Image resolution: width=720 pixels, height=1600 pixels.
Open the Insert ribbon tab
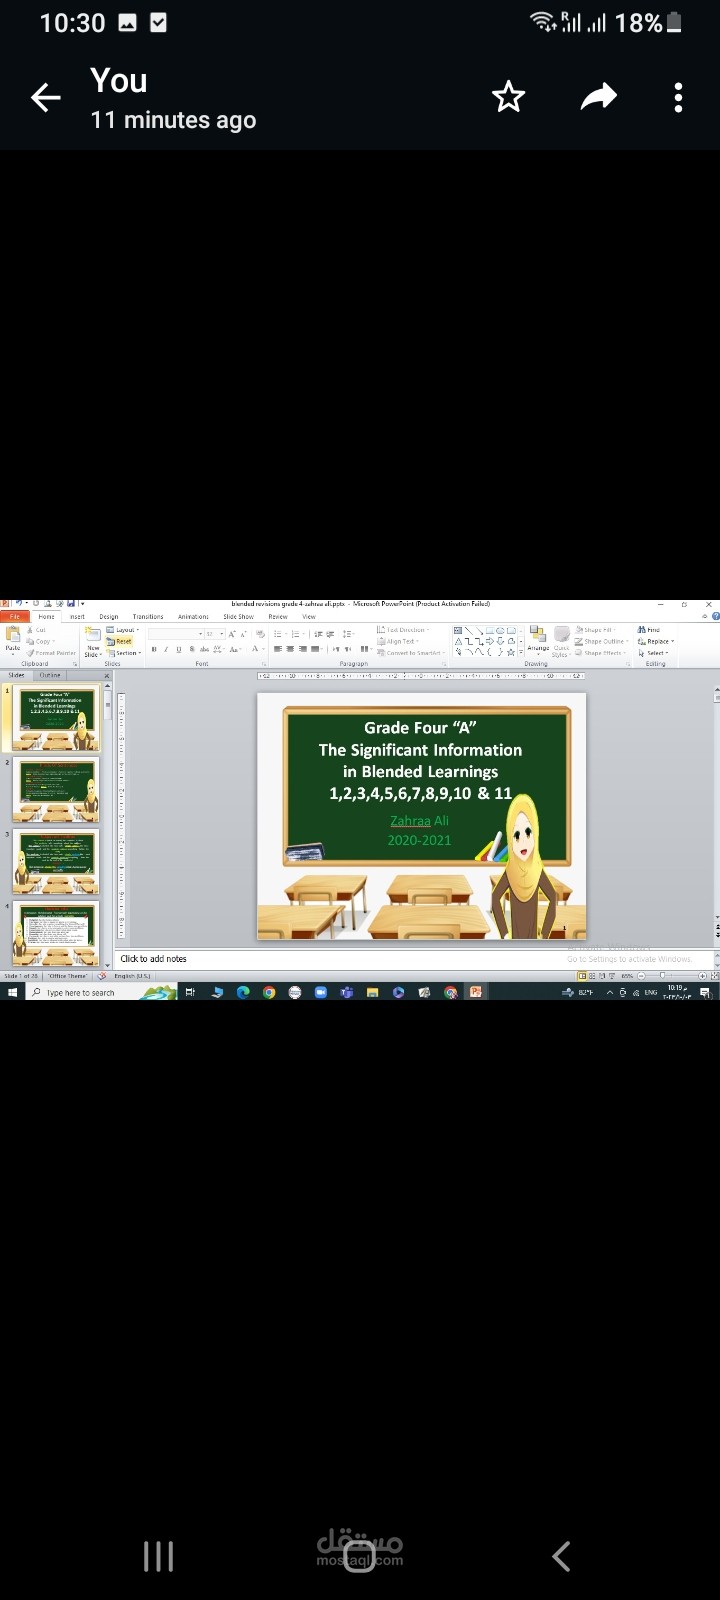[x=77, y=617]
